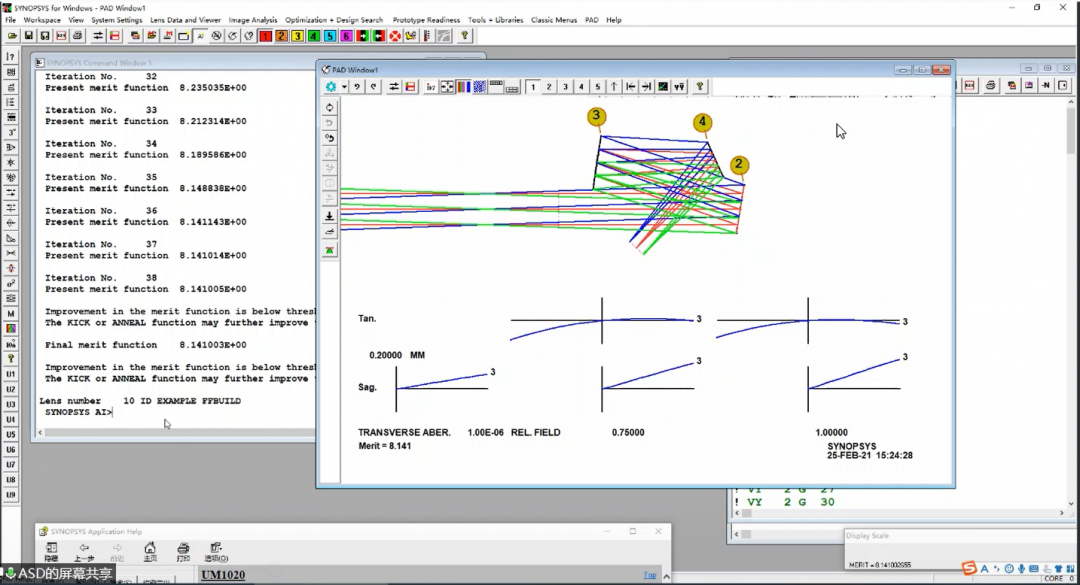This screenshot has height=585, width=1080.
Task: Click the 'Merit = 8.141' label in PAD
Action: pyautogui.click(x=385, y=446)
